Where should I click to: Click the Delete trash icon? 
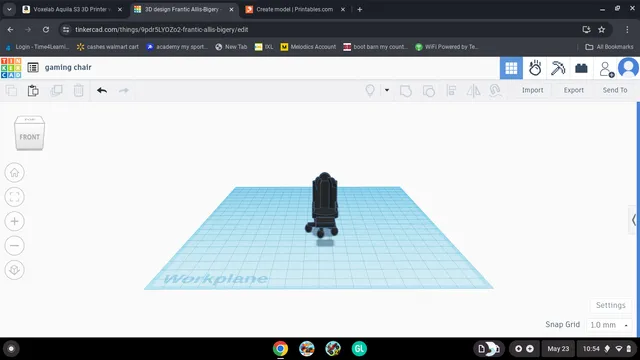tap(78, 90)
